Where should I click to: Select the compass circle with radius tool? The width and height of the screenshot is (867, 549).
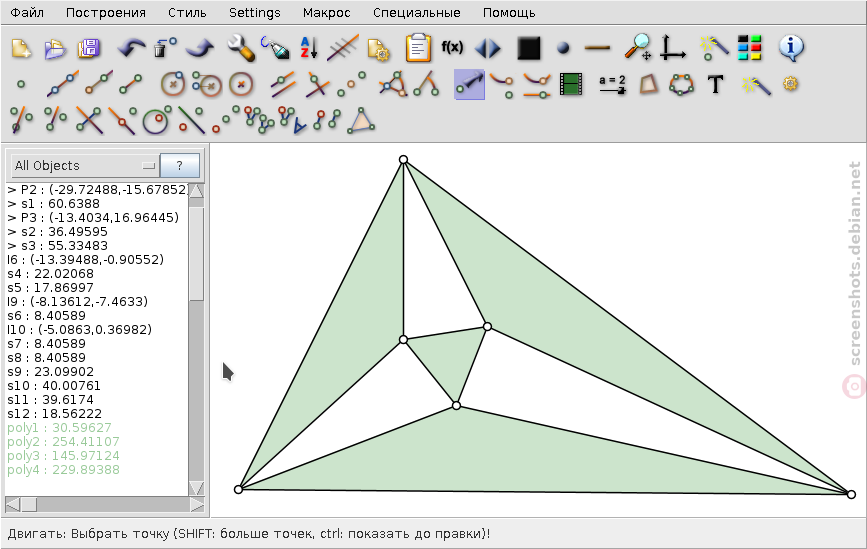[207, 85]
